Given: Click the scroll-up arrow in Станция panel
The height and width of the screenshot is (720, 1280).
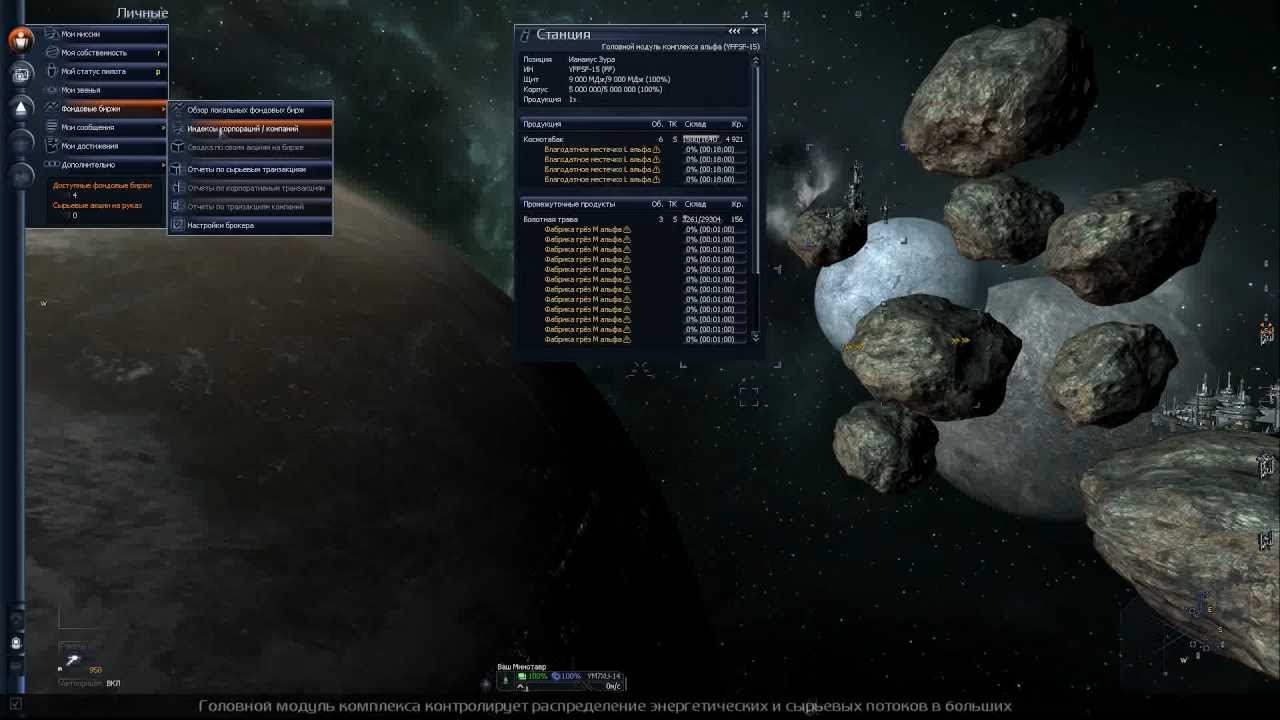Looking at the screenshot, I should pos(755,60).
